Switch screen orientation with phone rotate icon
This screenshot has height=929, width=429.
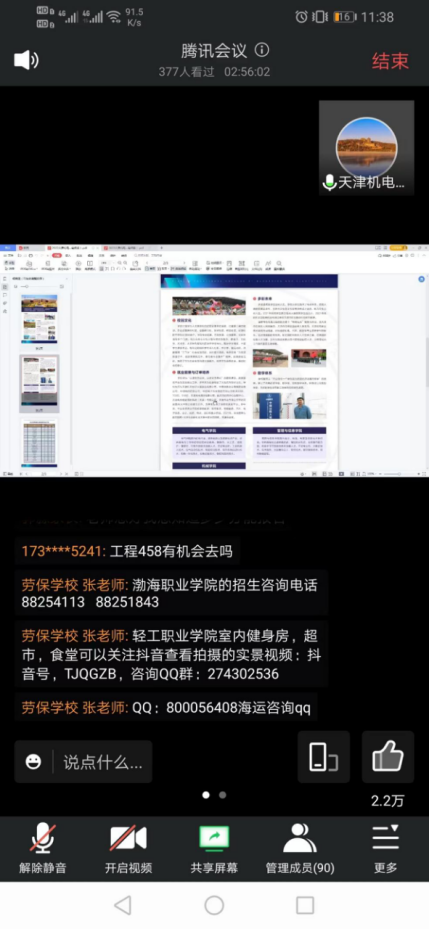pos(324,757)
